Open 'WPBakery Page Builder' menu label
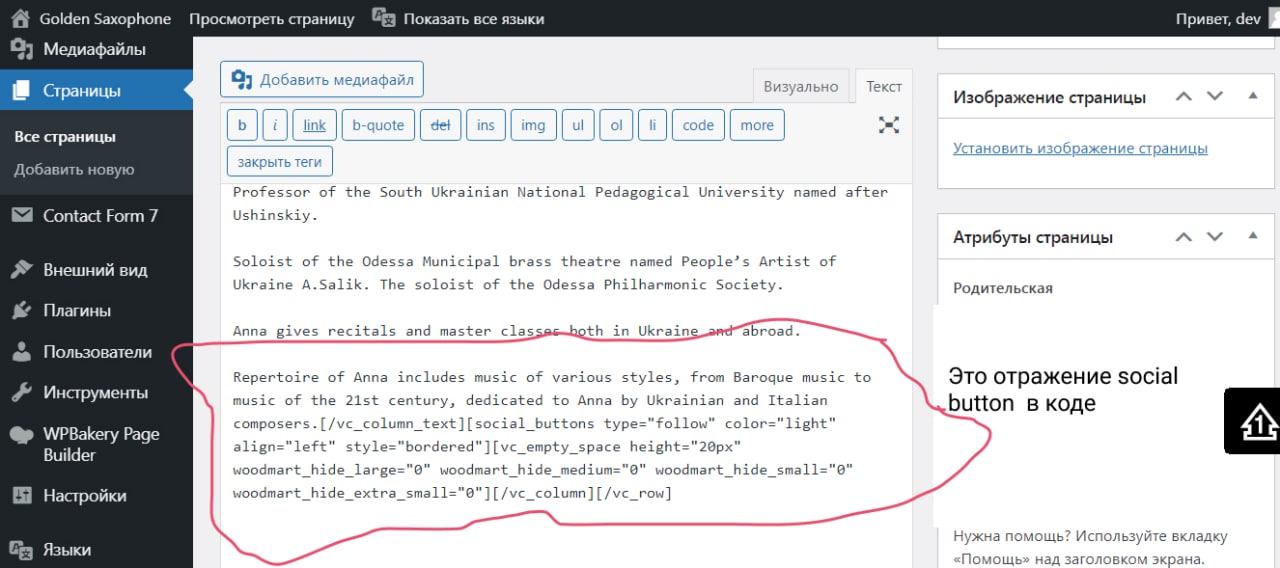This screenshot has width=1280, height=568. point(101,444)
